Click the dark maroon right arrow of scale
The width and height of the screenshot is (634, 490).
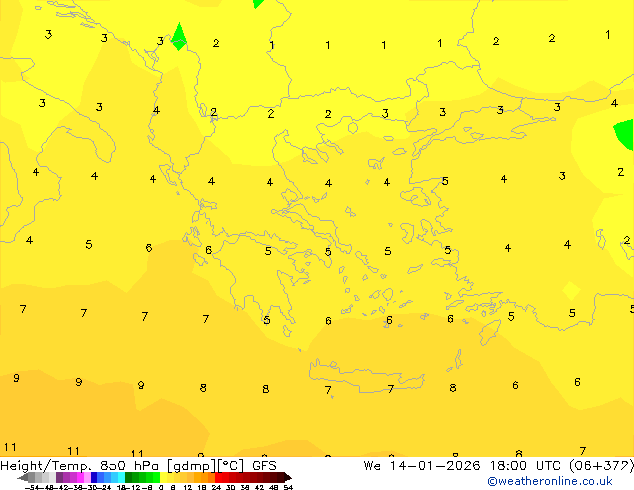(x=288, y=478)
